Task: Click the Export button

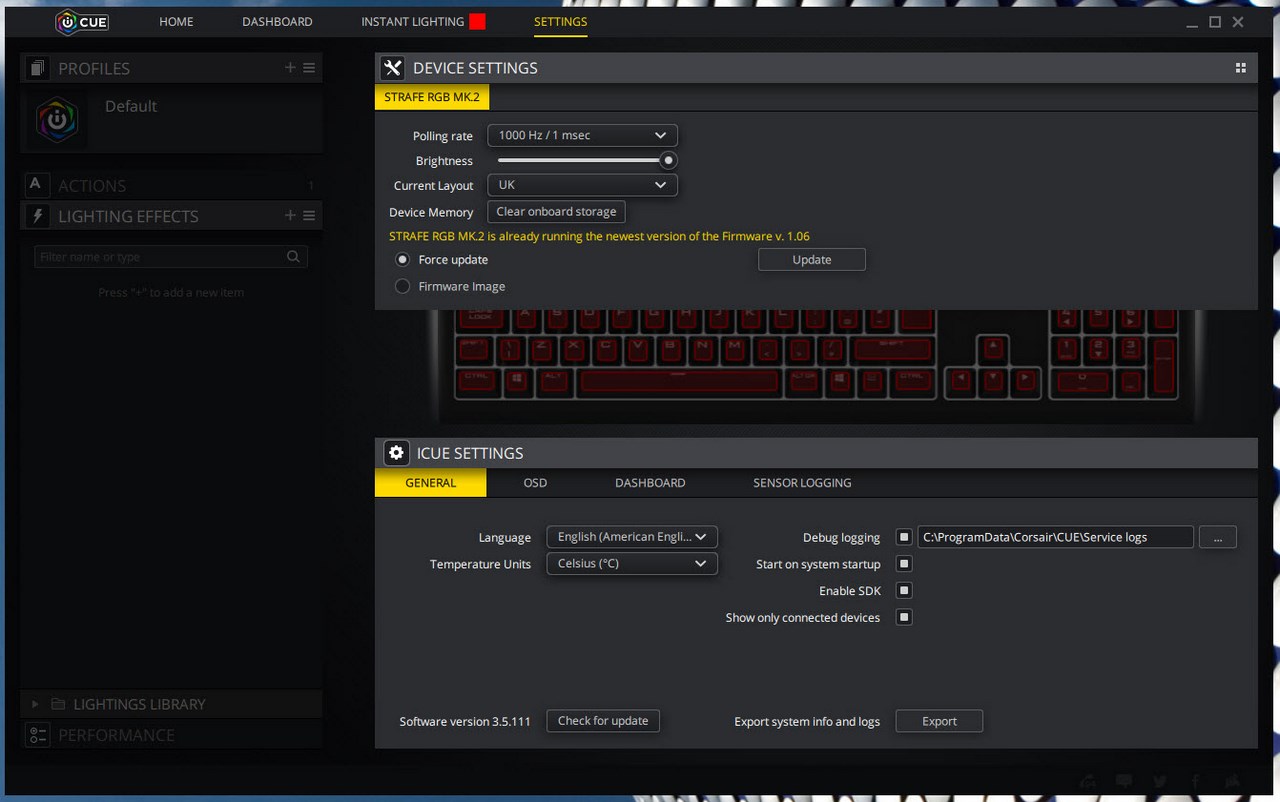Action: 939,721
